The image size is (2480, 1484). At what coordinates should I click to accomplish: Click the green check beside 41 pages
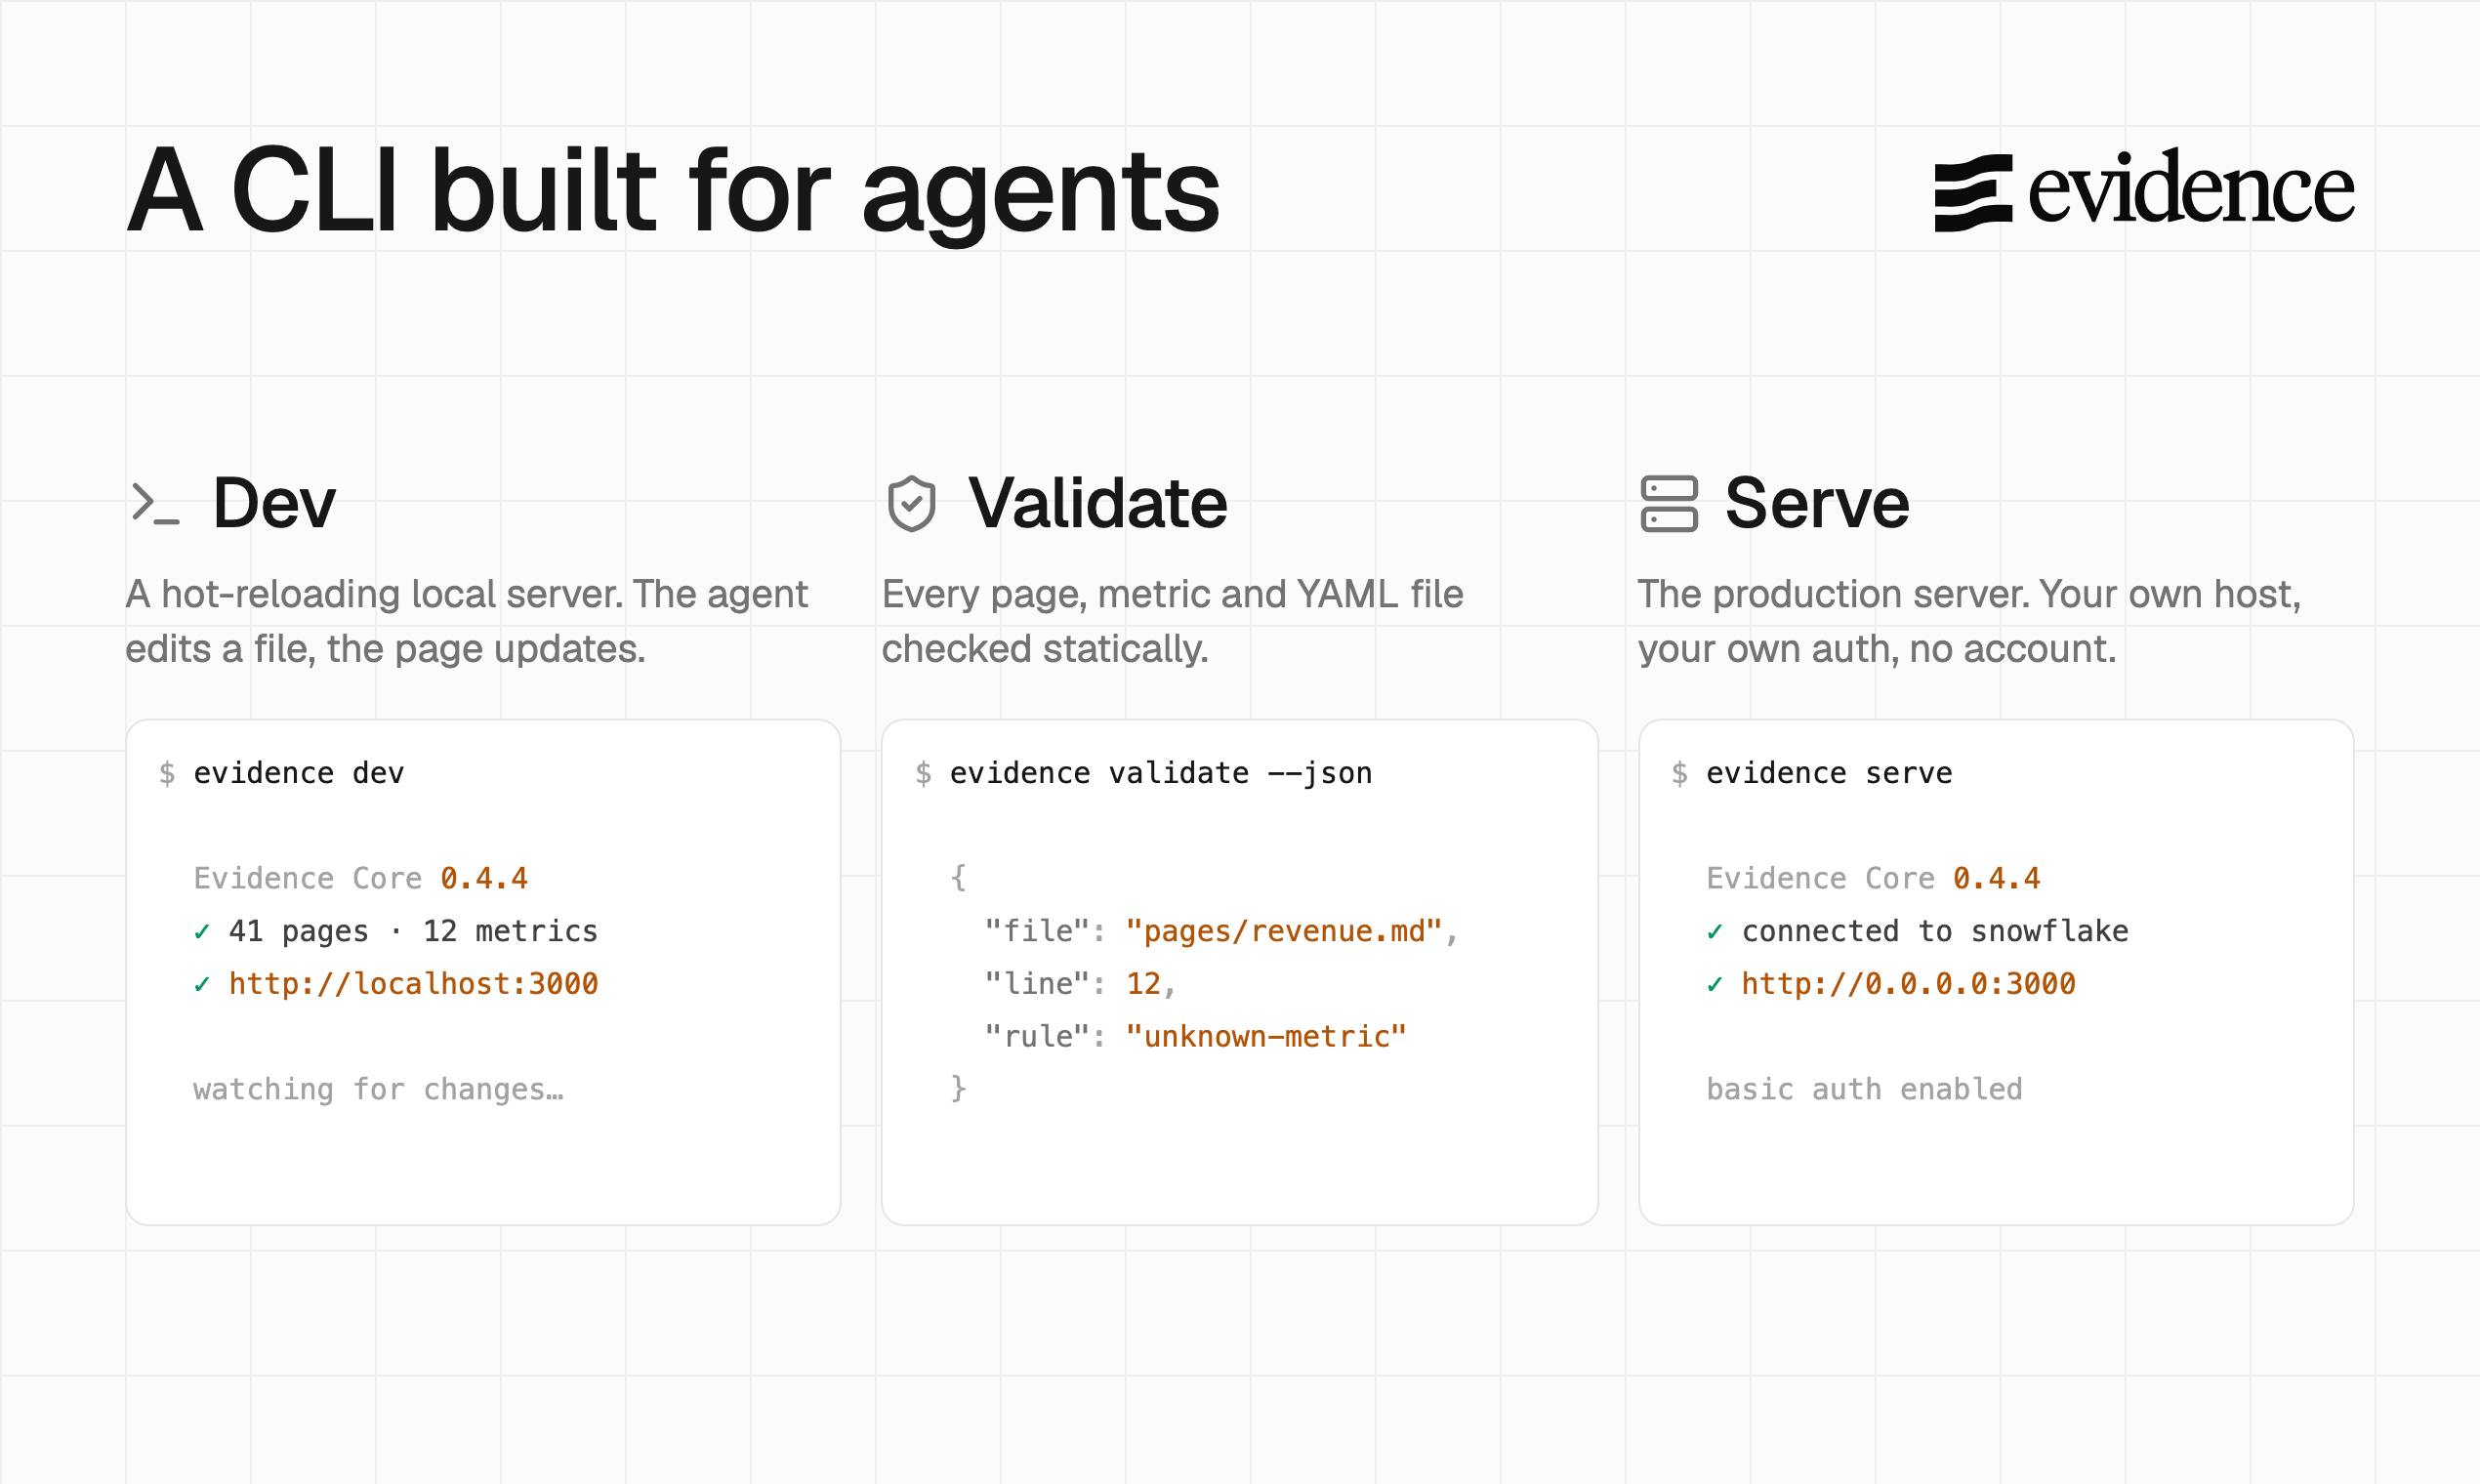pyautogui.click(x=202, y=932)
